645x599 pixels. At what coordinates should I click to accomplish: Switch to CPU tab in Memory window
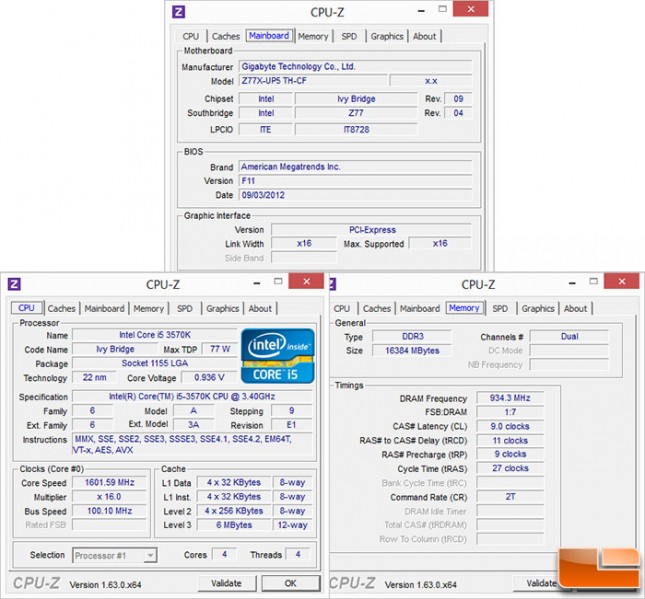(341, 309)
